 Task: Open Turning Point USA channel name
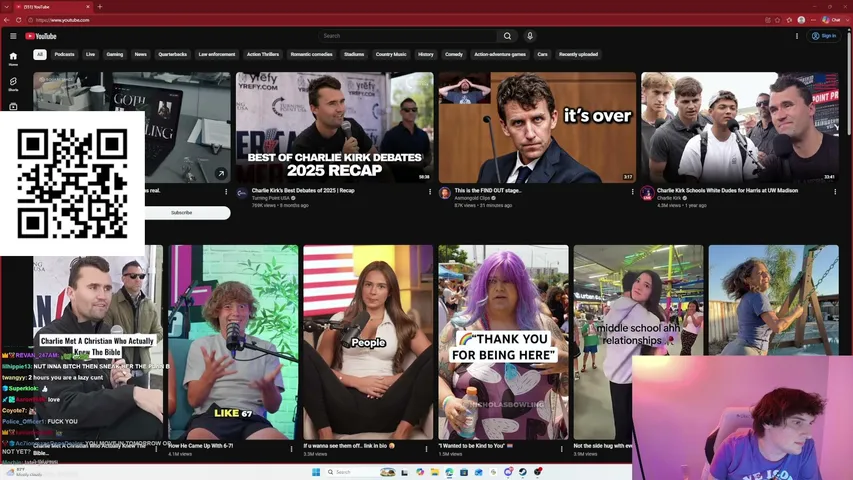(270, 198)
